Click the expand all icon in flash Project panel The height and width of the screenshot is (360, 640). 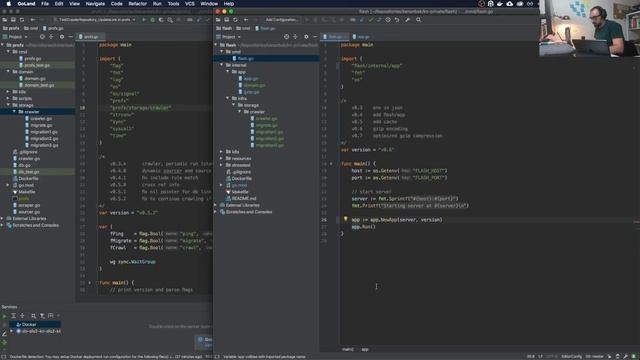[x=296, y=37]
